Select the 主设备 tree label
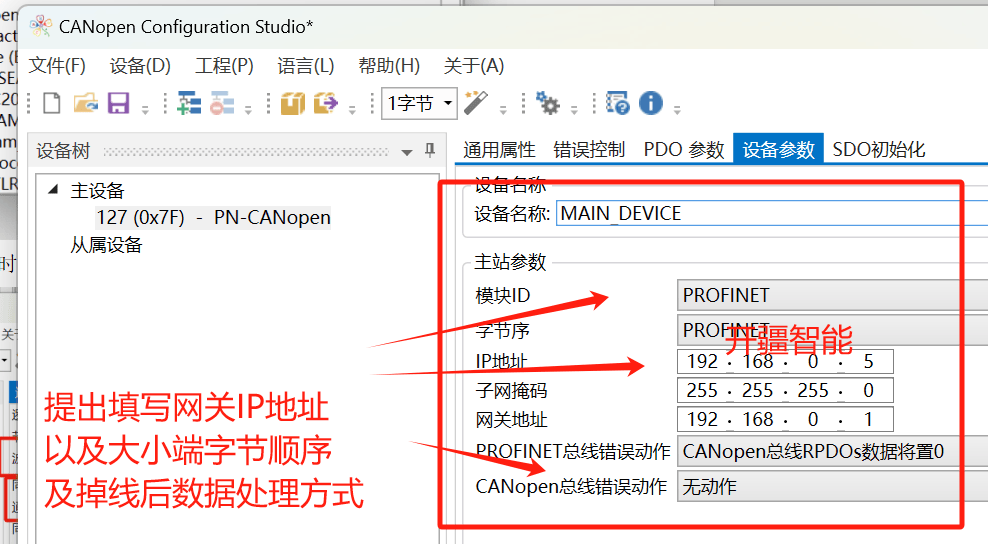The image size is (988, 544). click(97, 190)
